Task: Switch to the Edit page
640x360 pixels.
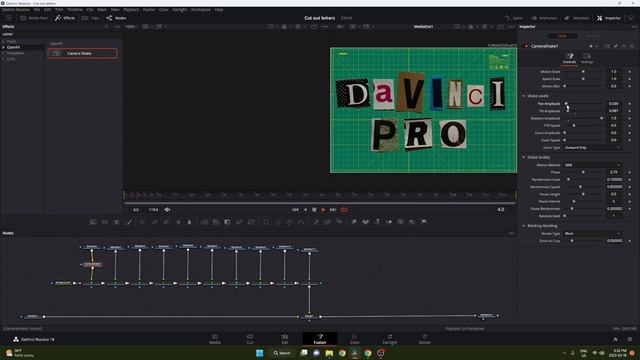Action: click(x=285, y=339)
